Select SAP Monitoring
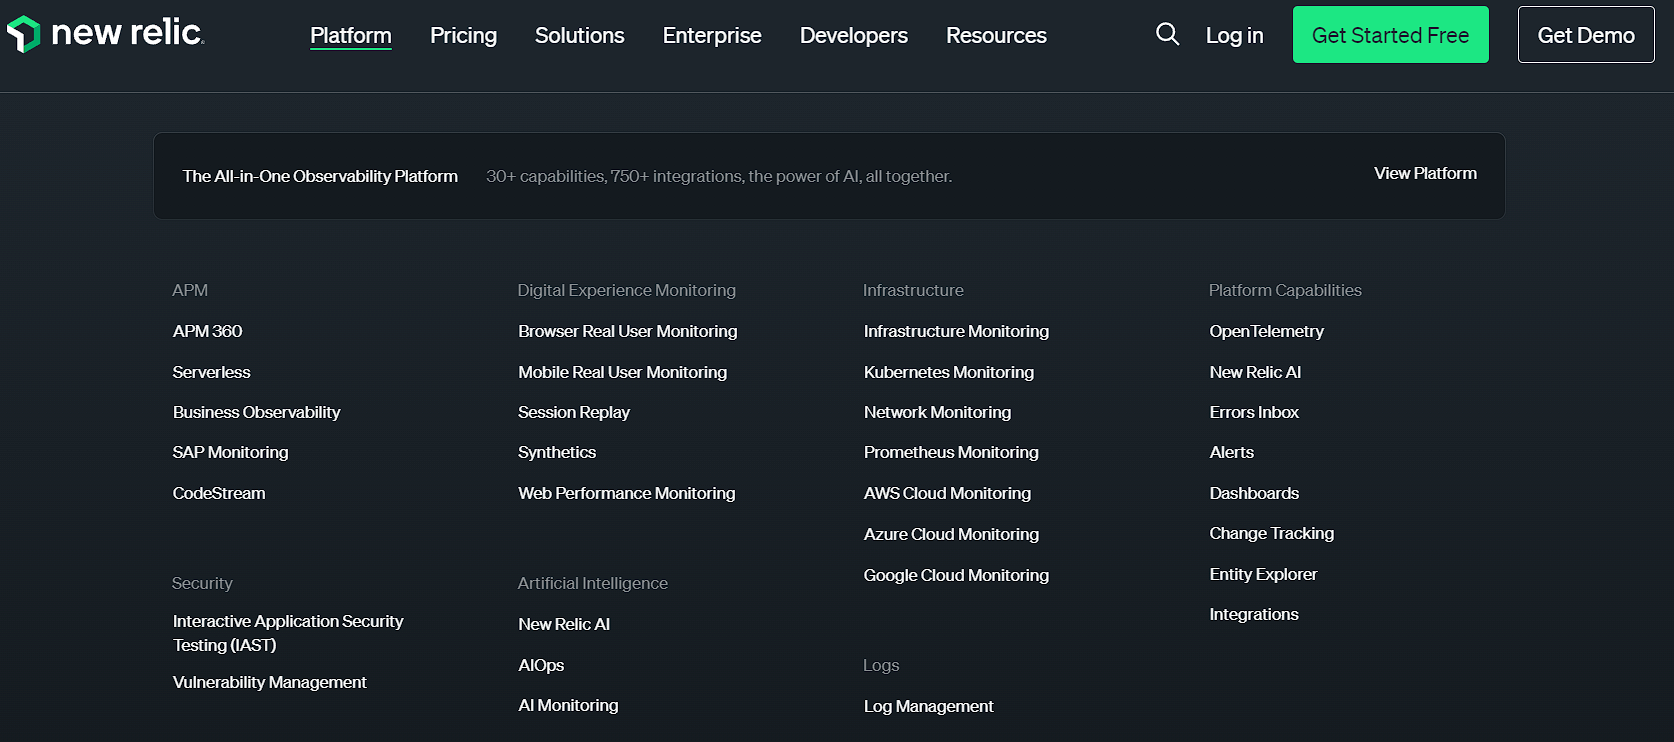This screenshot has width=1674, height=742. [230, 452]
